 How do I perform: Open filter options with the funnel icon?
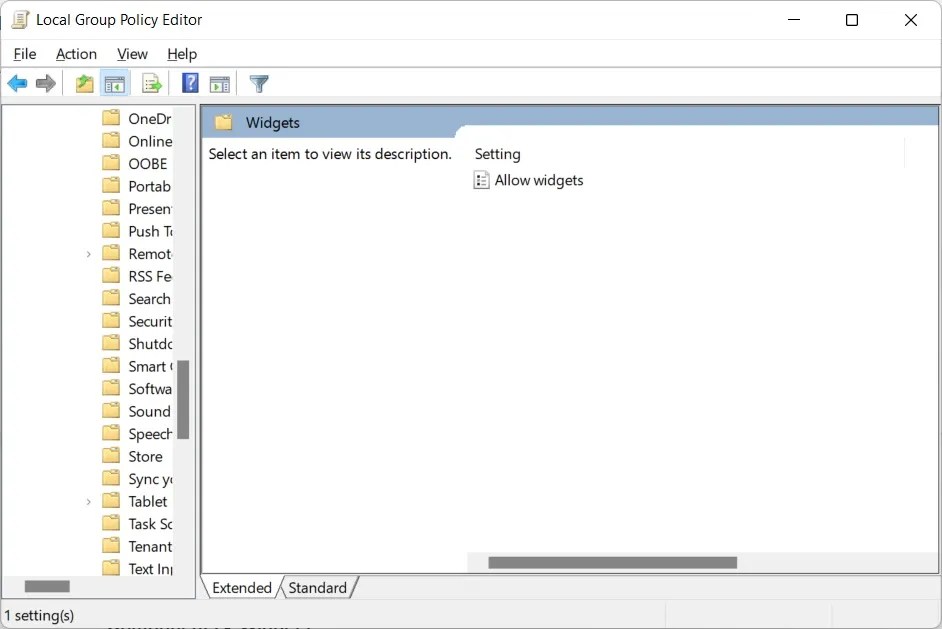[x=259, y=83]
